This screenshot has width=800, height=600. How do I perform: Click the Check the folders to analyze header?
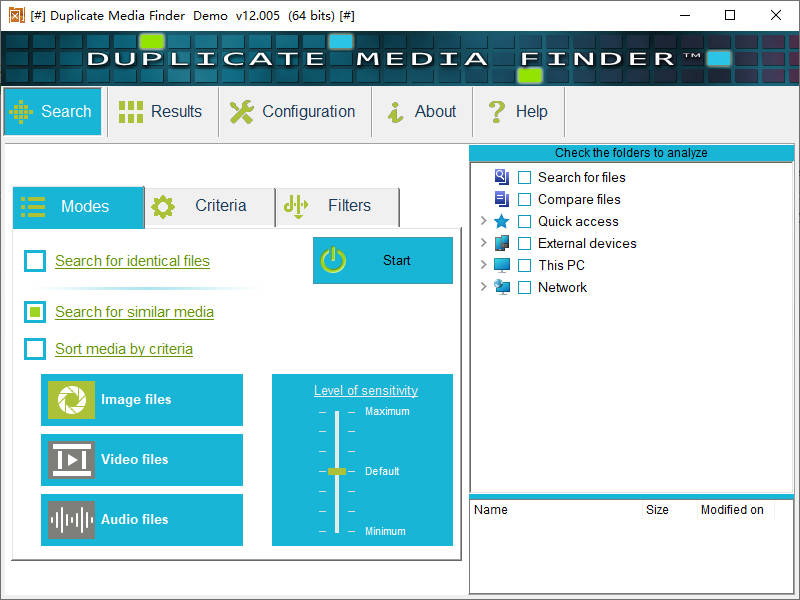631,153
